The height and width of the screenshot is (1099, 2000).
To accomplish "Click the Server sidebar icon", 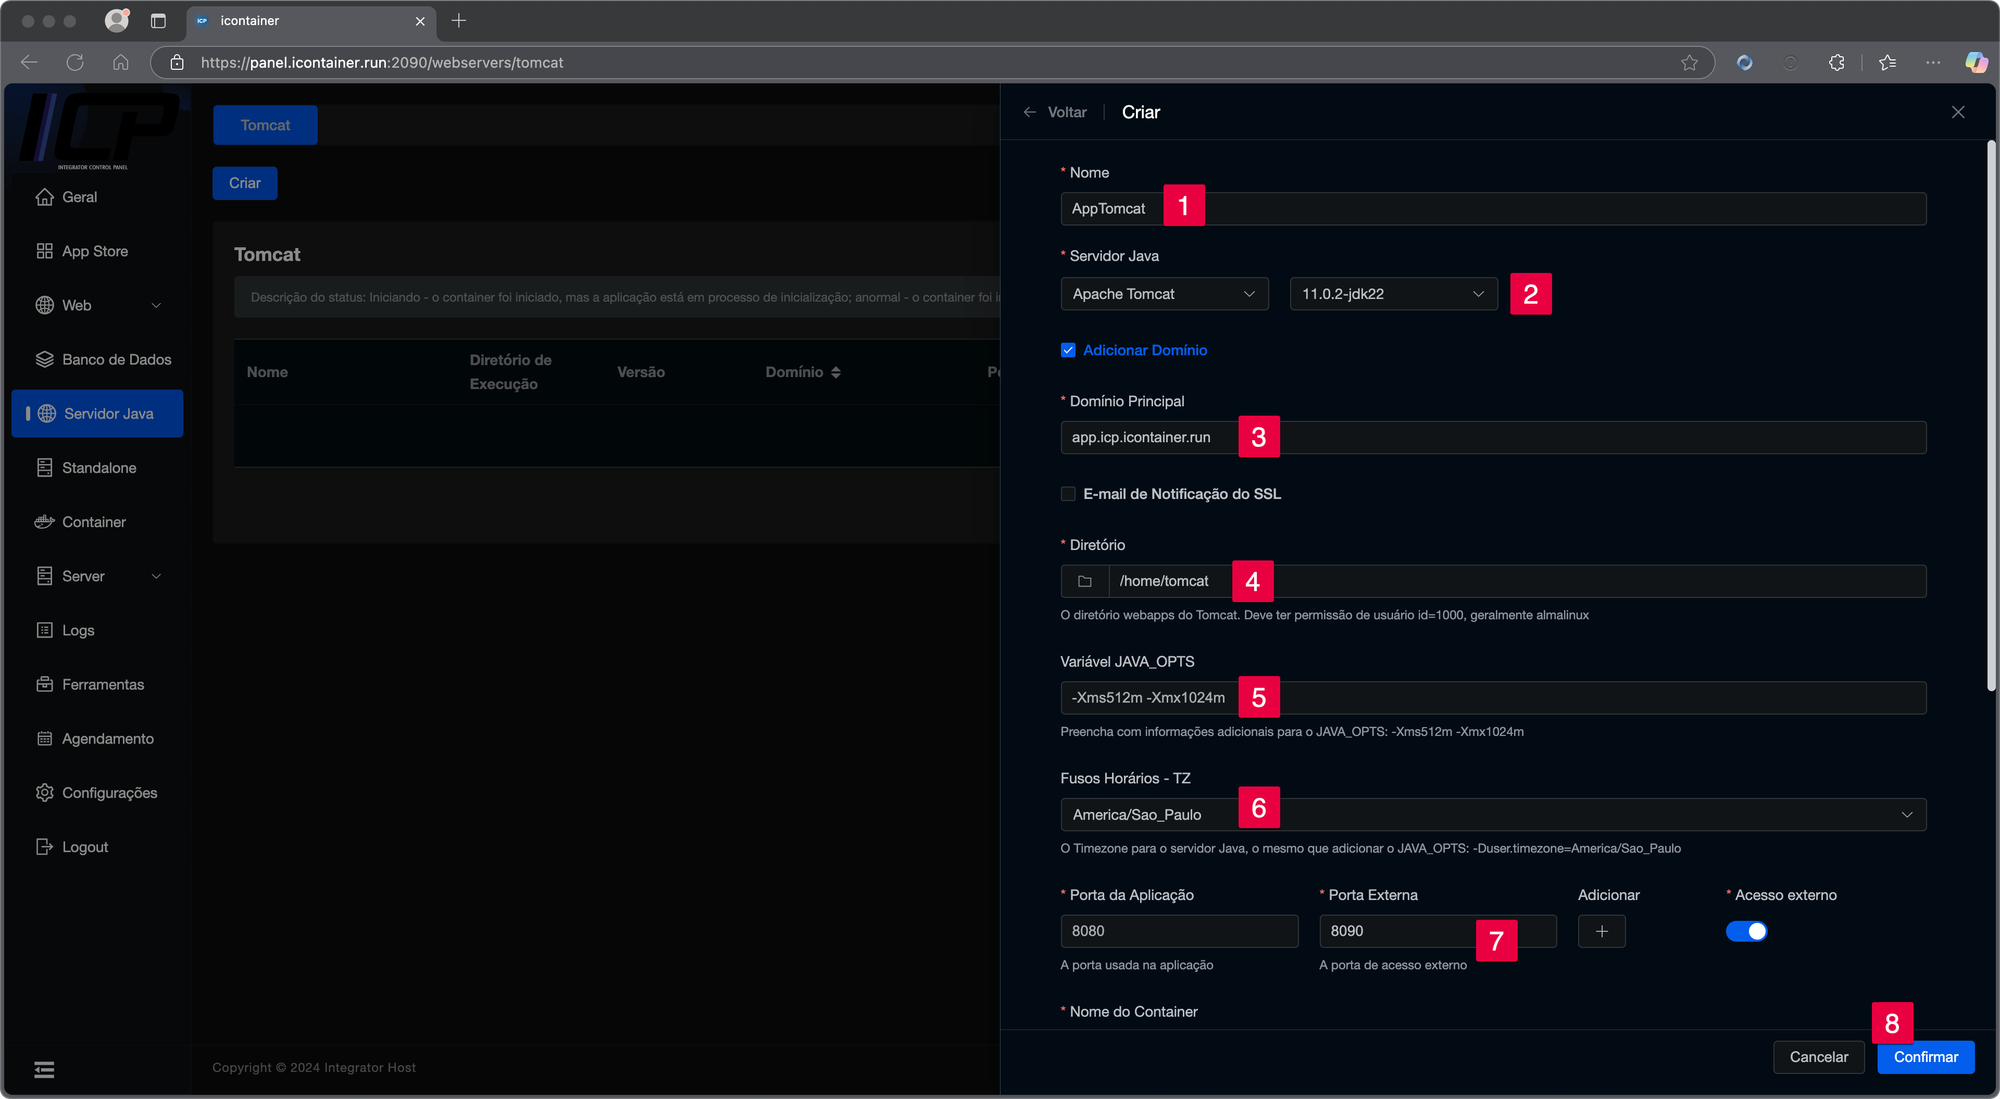I will click(x=44, y=576).
